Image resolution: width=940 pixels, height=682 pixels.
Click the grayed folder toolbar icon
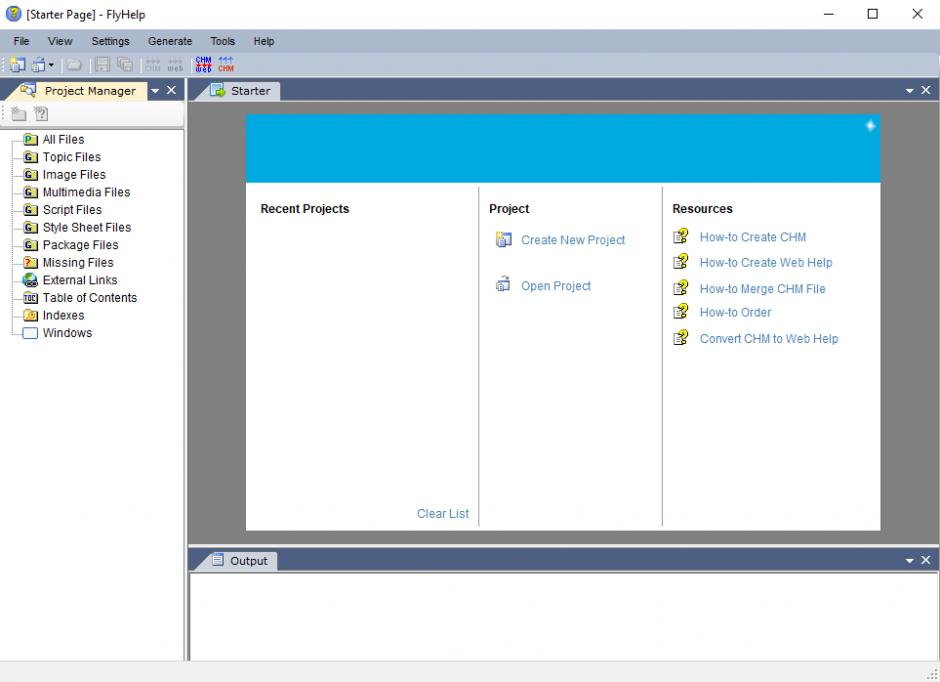point(74,64)
